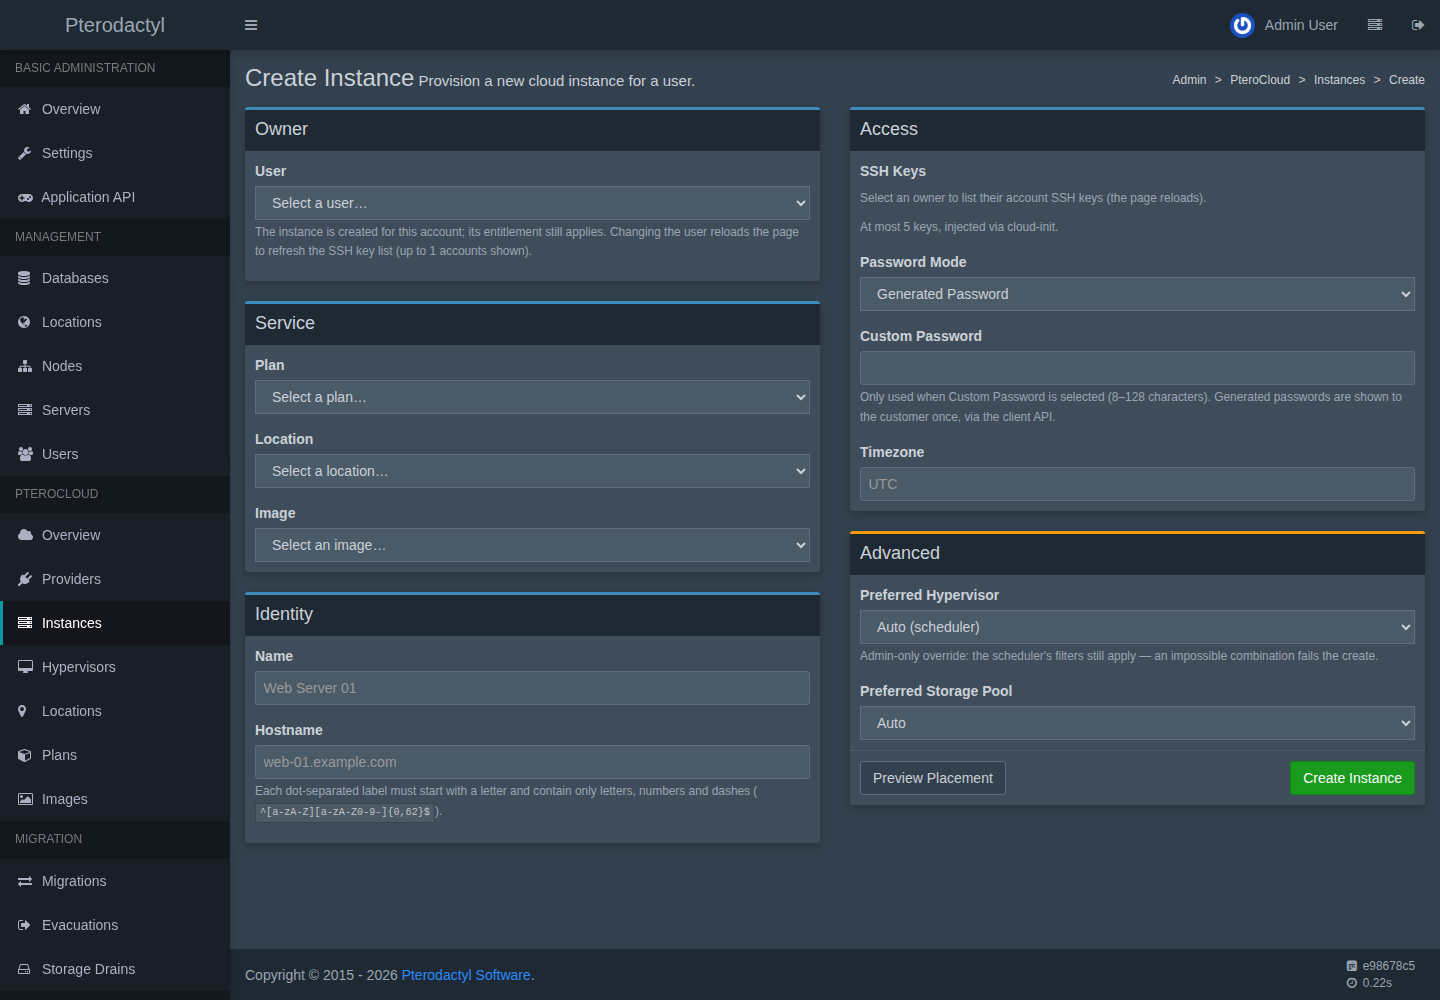Click the server icon beside Servers
This screenshot has height=1000, width=1440.
25,410
